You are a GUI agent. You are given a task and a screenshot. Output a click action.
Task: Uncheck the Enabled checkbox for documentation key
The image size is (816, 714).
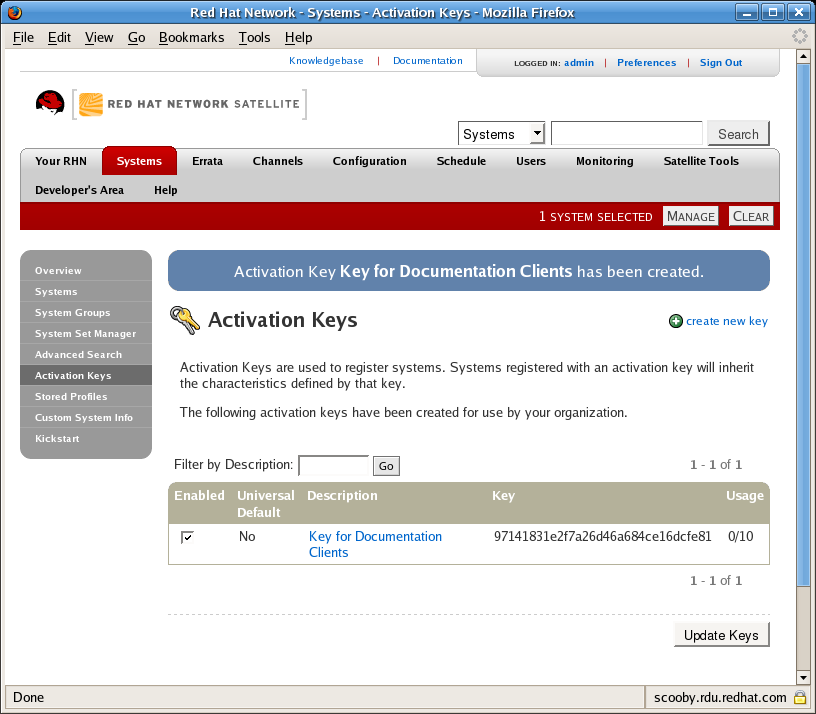click(x=187, y=537)
